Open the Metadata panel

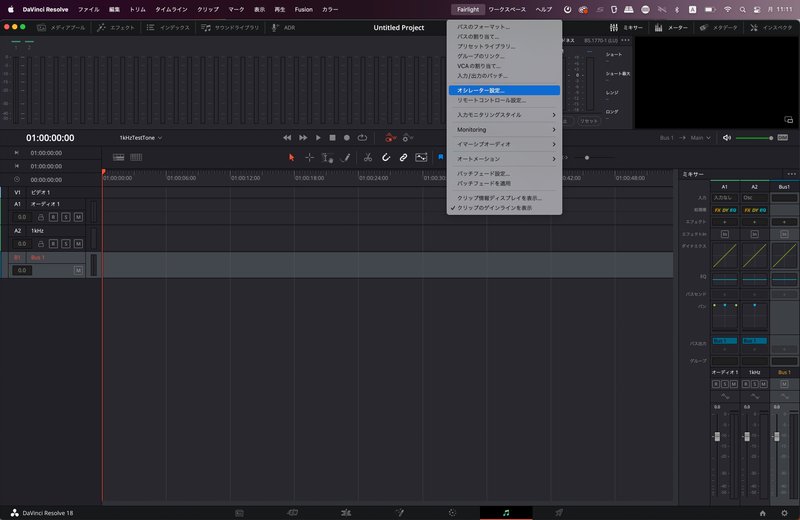click(718, 28)
